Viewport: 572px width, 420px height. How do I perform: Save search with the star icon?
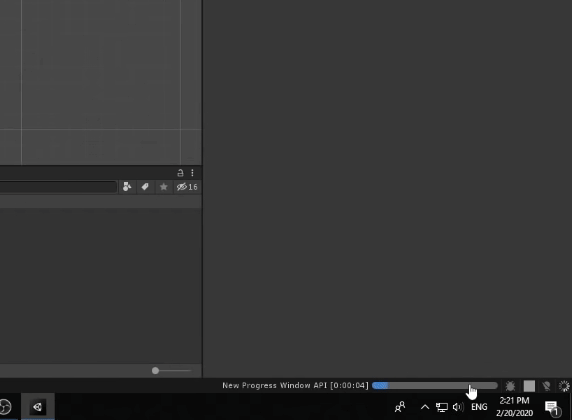tap(163, 187)
